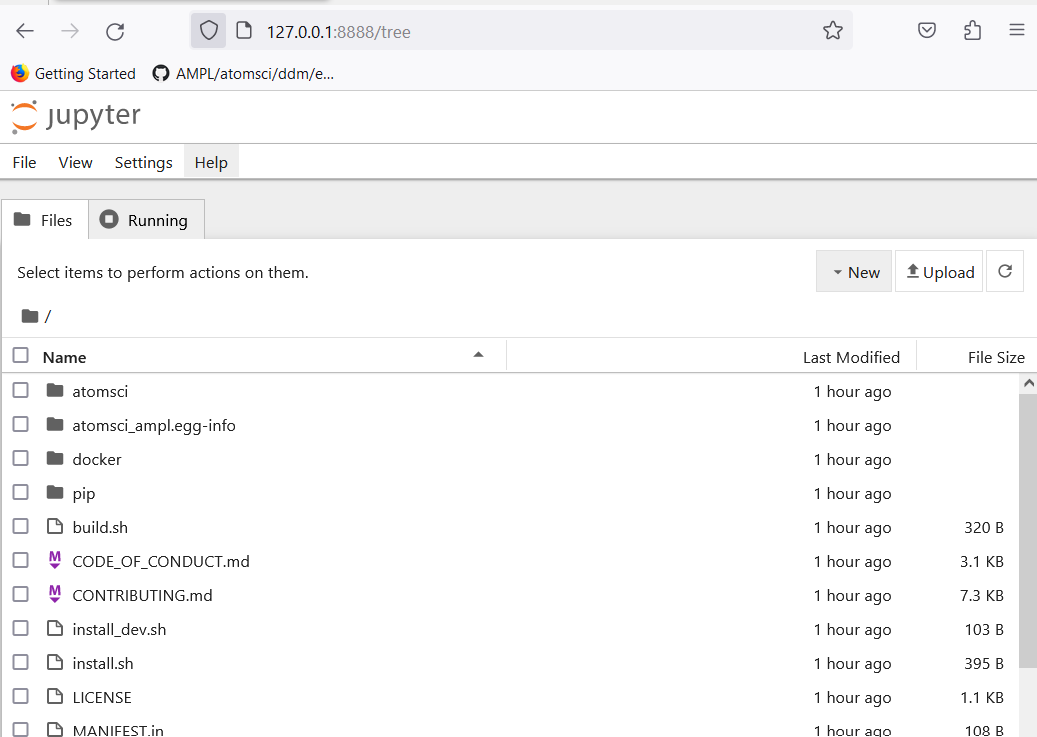Viewport: 1037px width, 737px height.
Task: Click the browser forward arrow
Action: click(70, 31)
